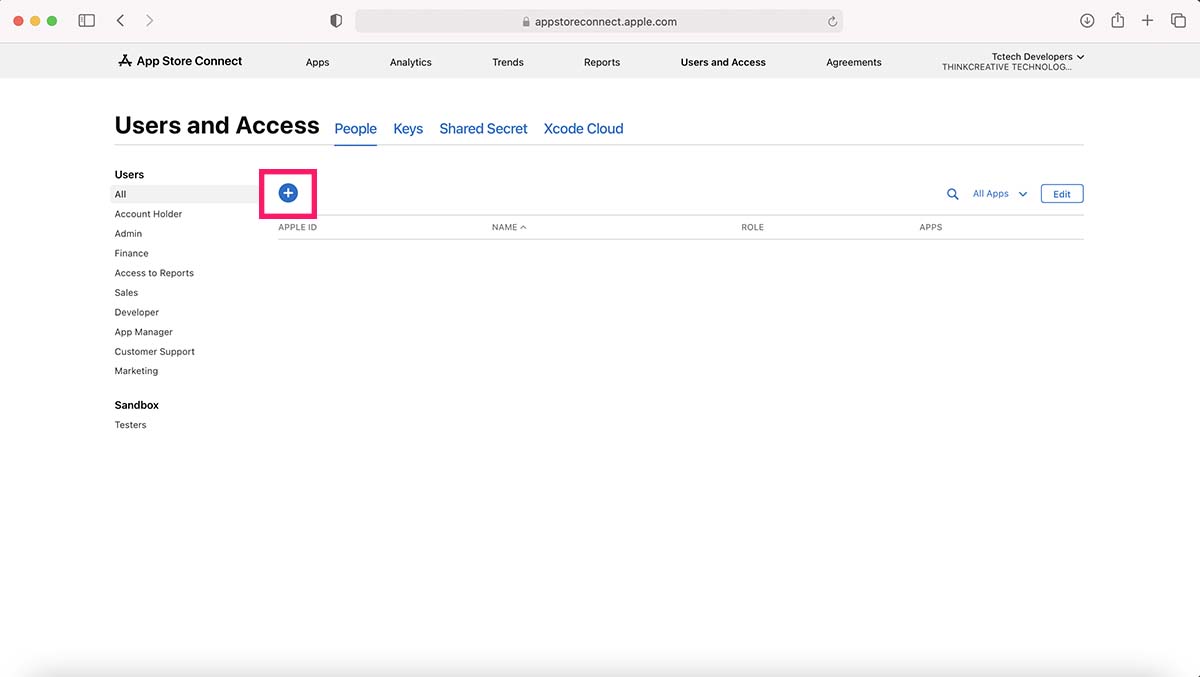The height and width of the screenshot is (677, 1200).
Task: Switch to the Xcode Cloud tab
Action: tap(583, 129)
